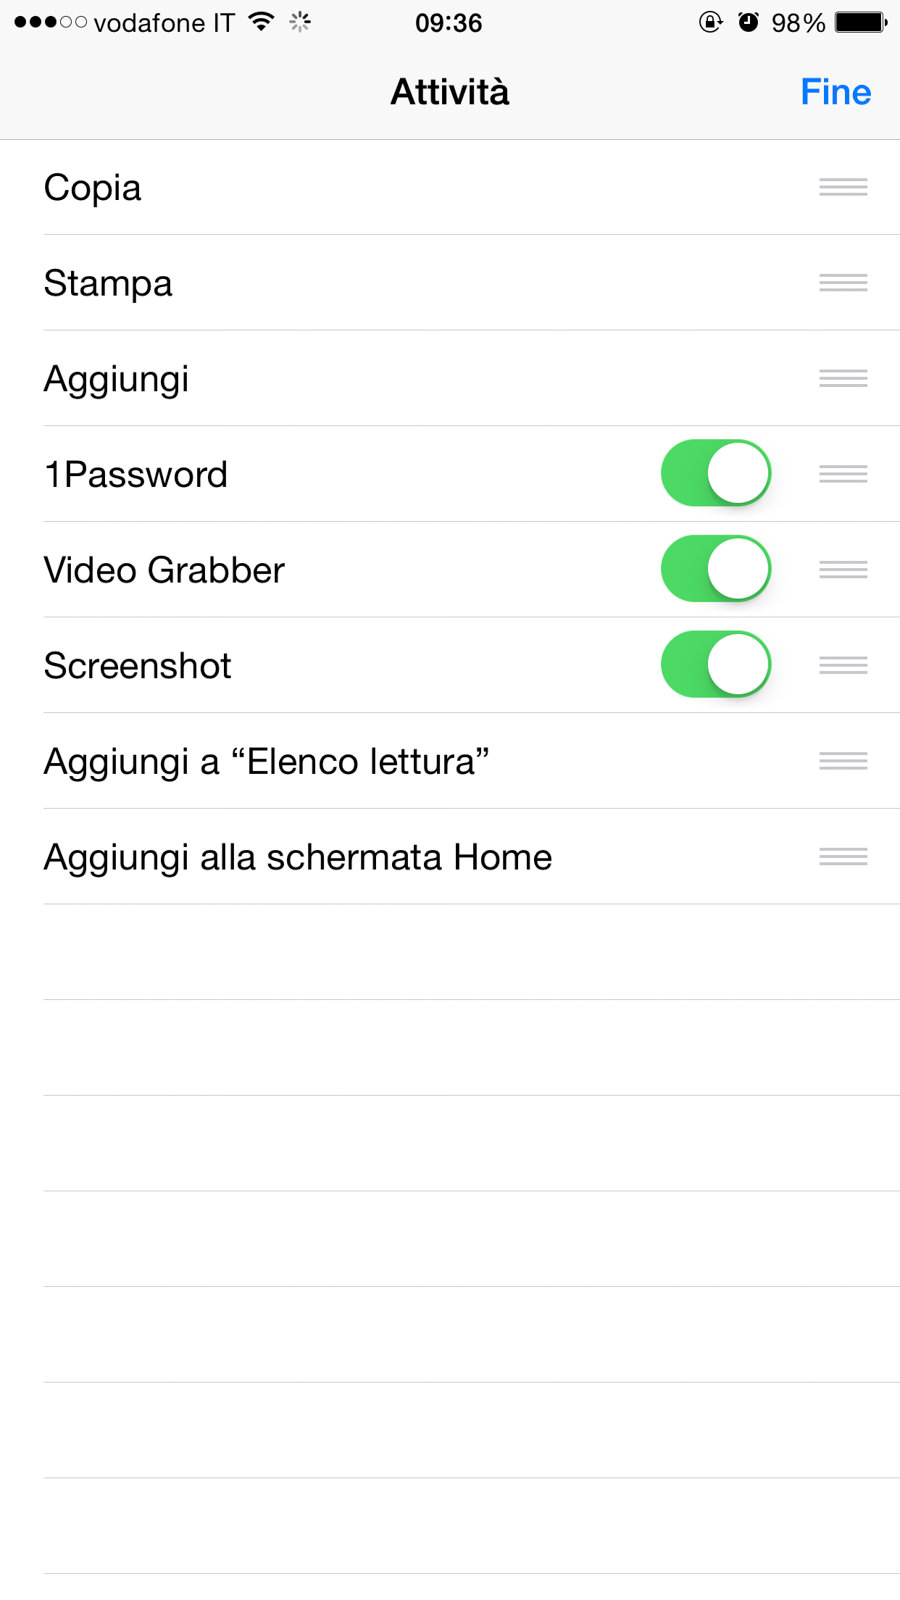Tap the reorder handle for Copia
This screenshot has height=1600, width=900.
[843, 187]
